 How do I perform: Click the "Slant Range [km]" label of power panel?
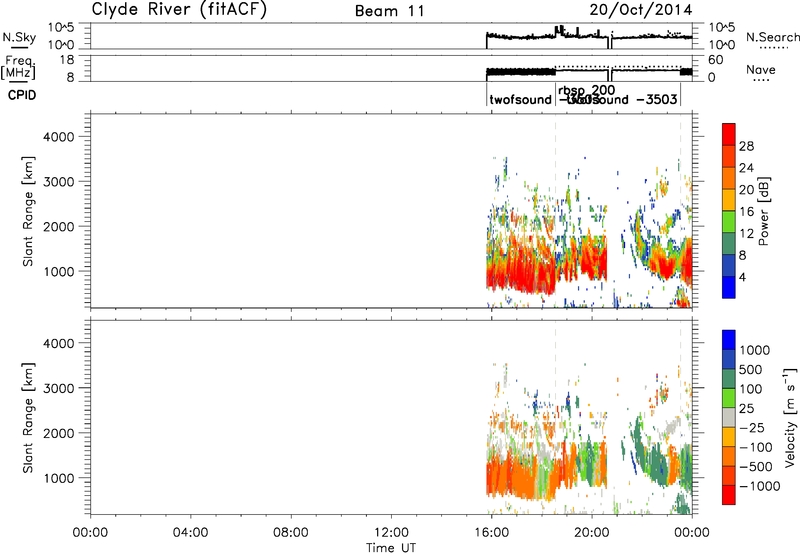(x=28, y=211)
